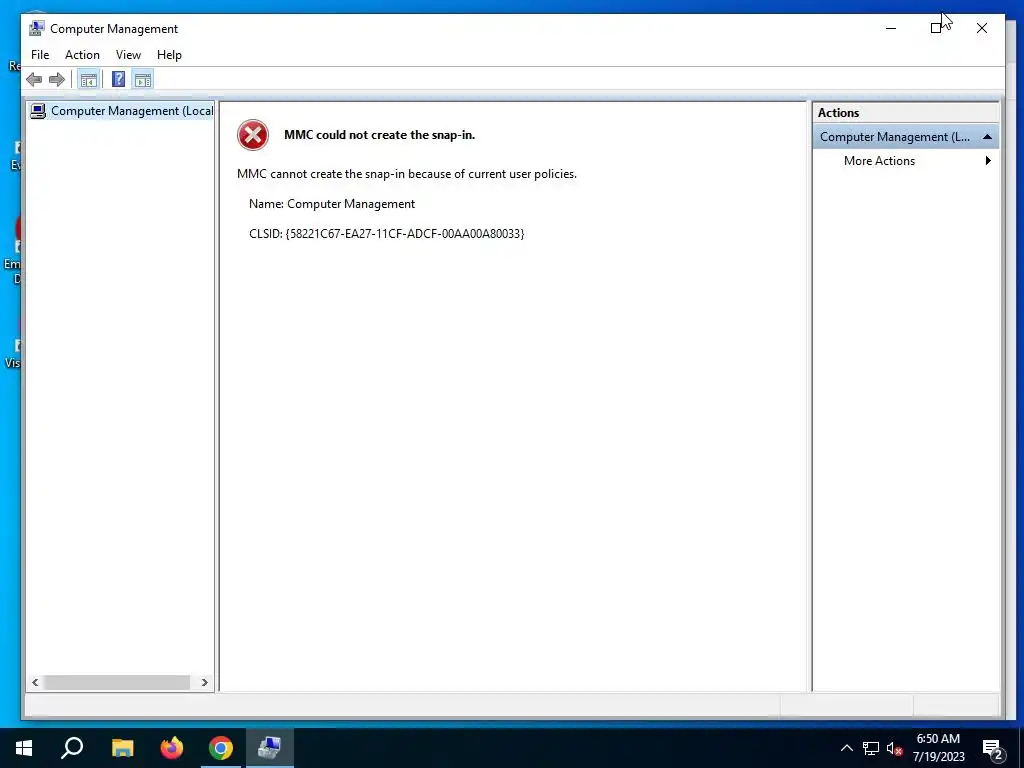Open the notification center icon
Screen dimensions: 1024x768
tap(993, 748)
